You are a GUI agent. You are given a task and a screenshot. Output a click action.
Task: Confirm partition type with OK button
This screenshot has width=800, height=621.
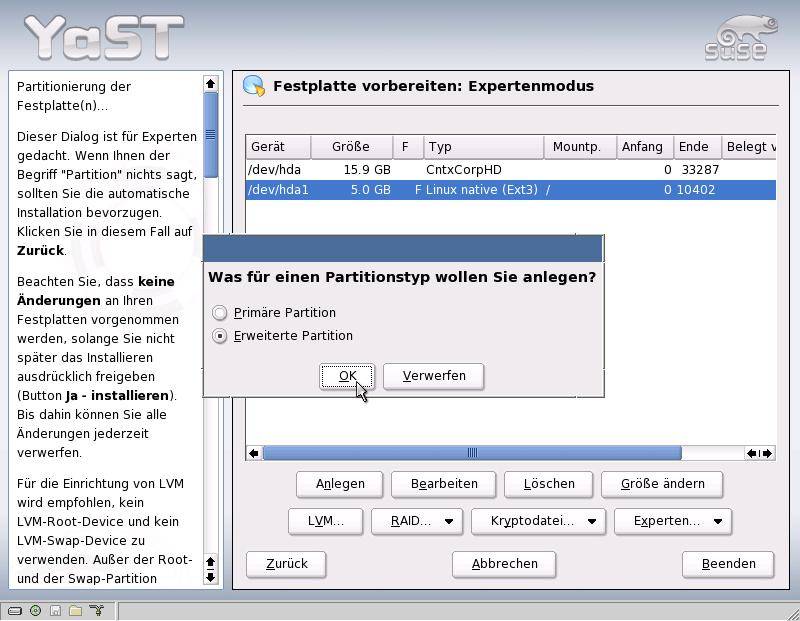pyautogui.click(x=347, y=376)
